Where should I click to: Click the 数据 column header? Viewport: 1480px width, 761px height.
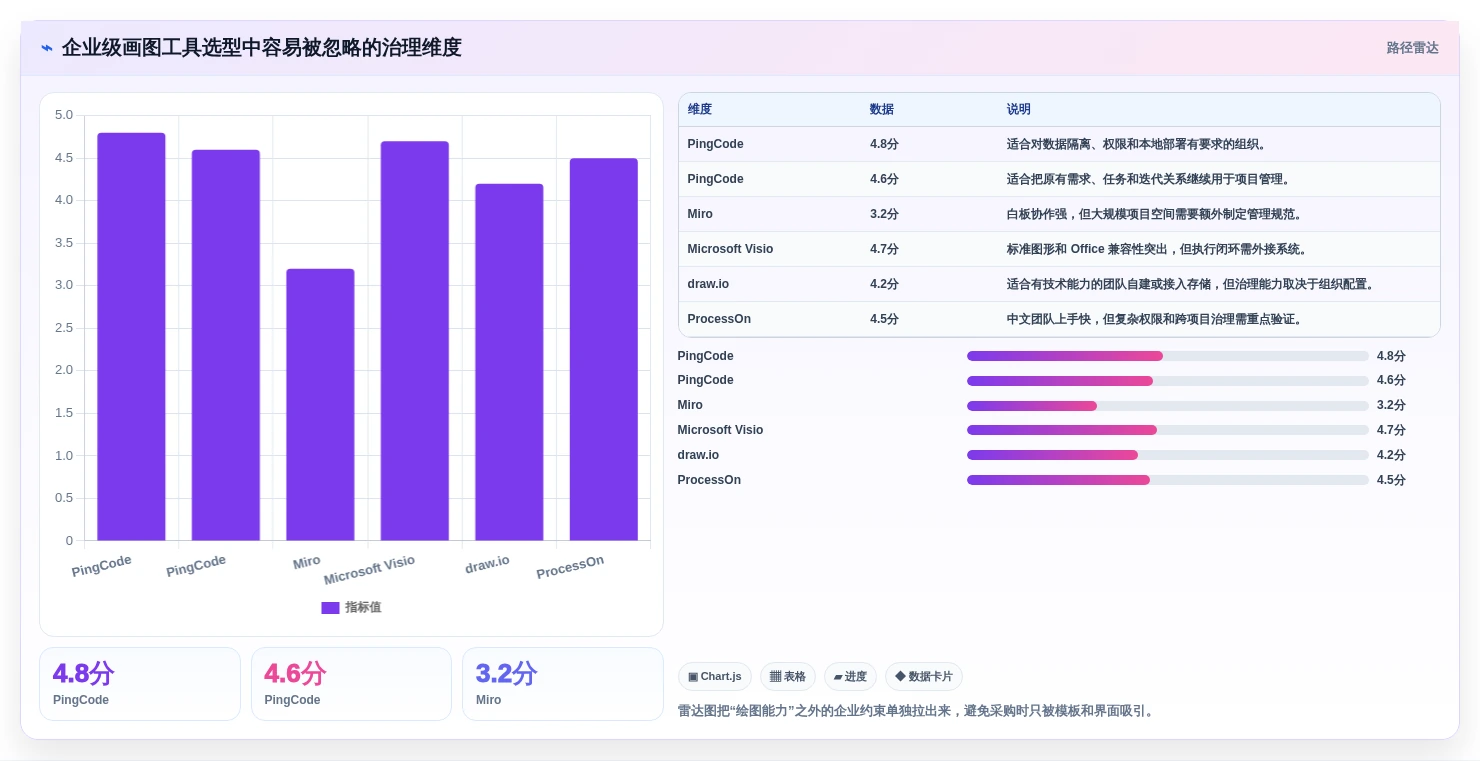(882, 110)
